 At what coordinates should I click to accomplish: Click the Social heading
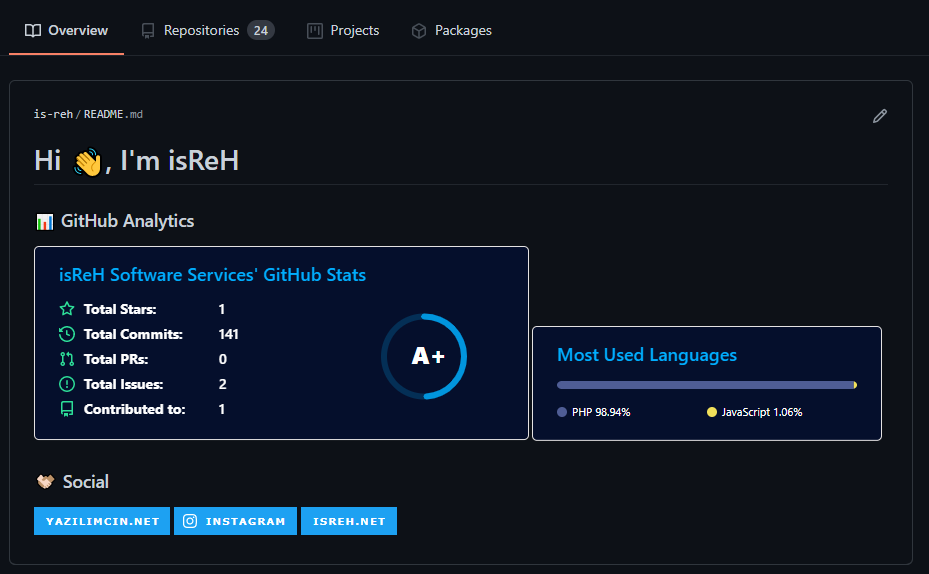[x=86, y=482]
